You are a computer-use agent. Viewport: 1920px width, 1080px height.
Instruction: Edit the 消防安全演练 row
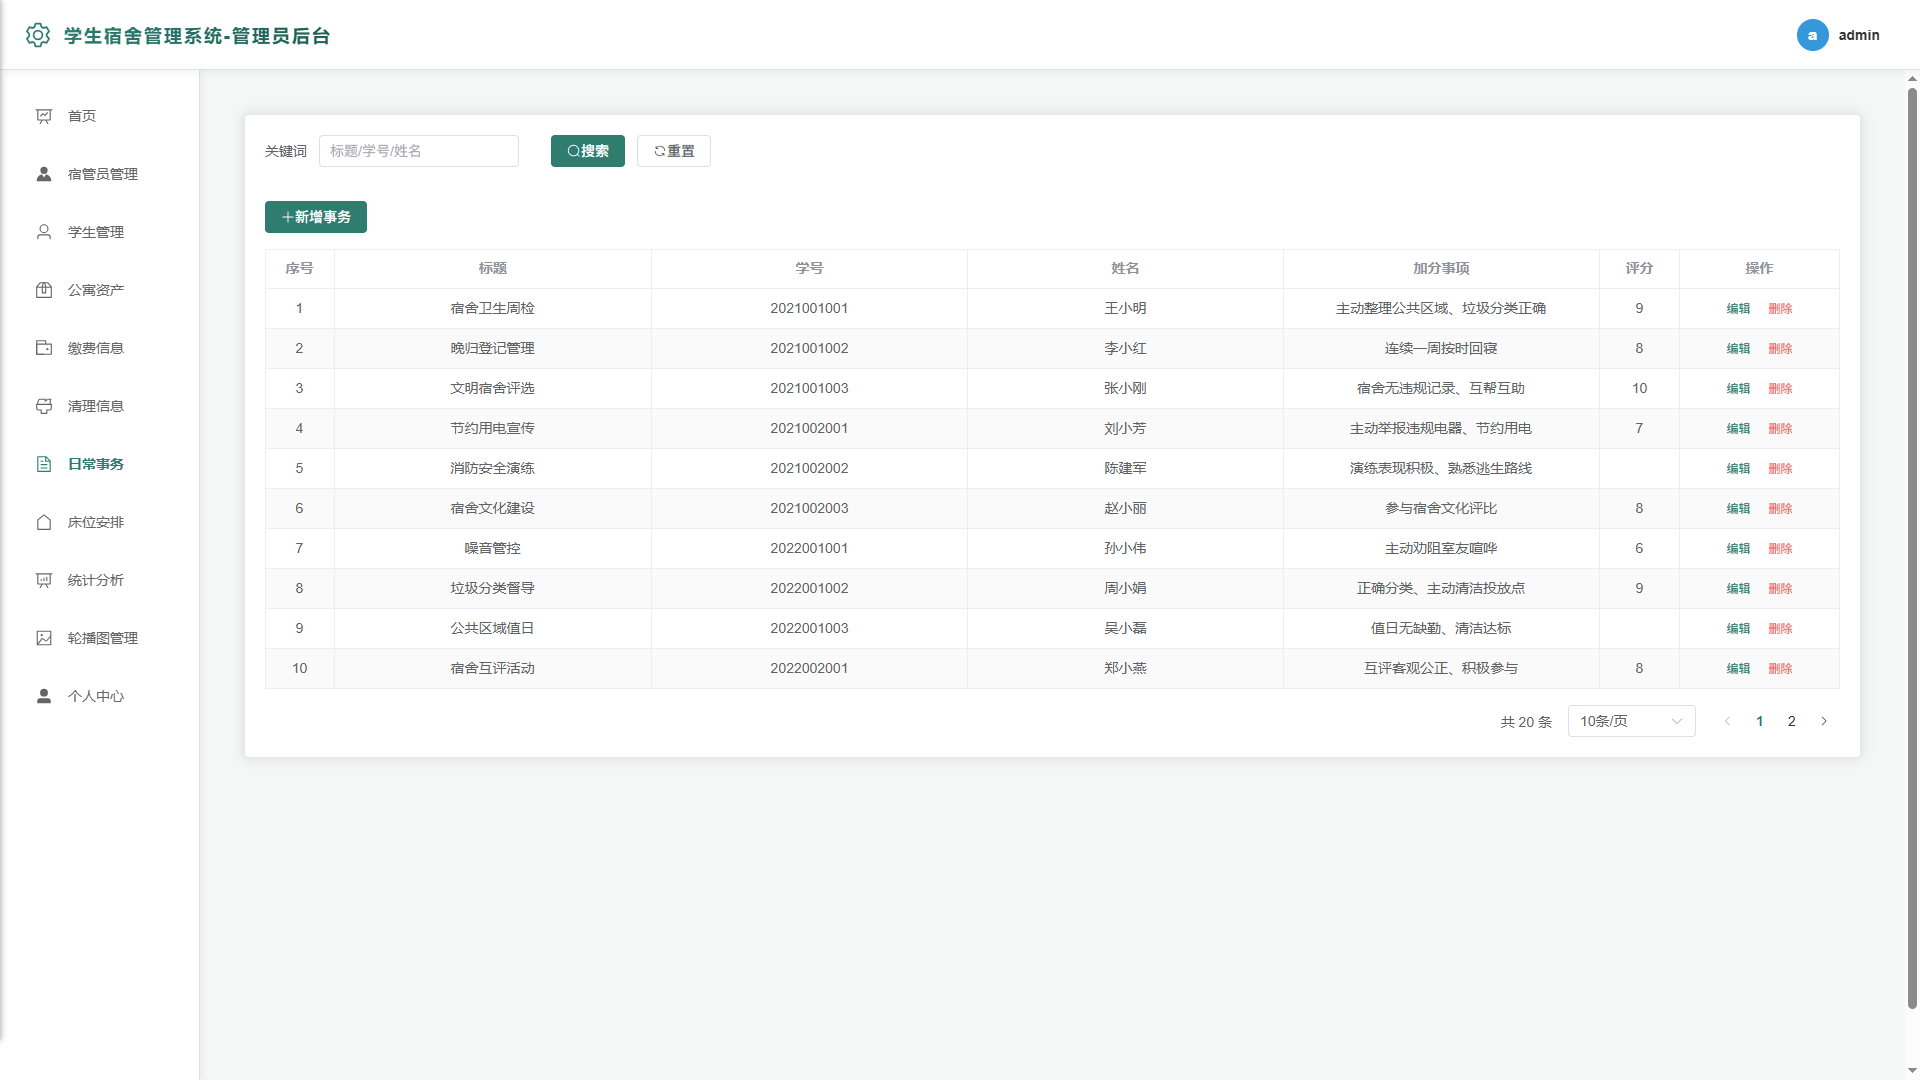pos(1738,469)
